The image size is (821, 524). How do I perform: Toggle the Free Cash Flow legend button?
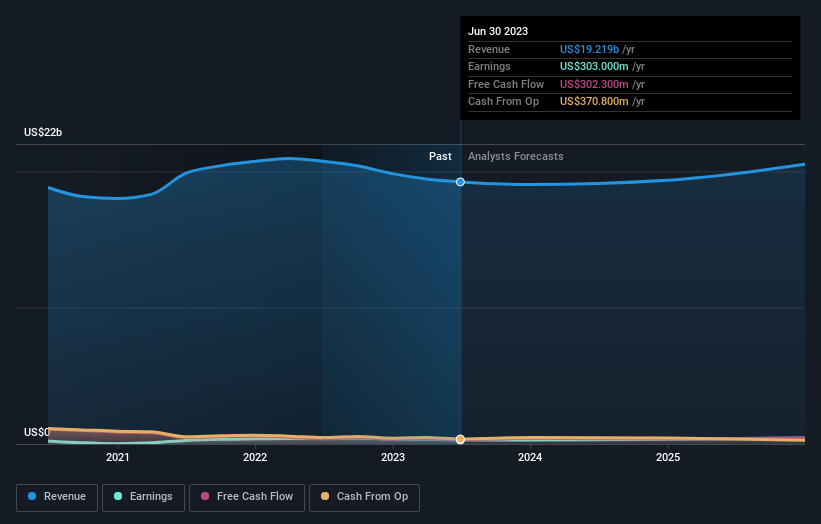click(x=247, y=497)
